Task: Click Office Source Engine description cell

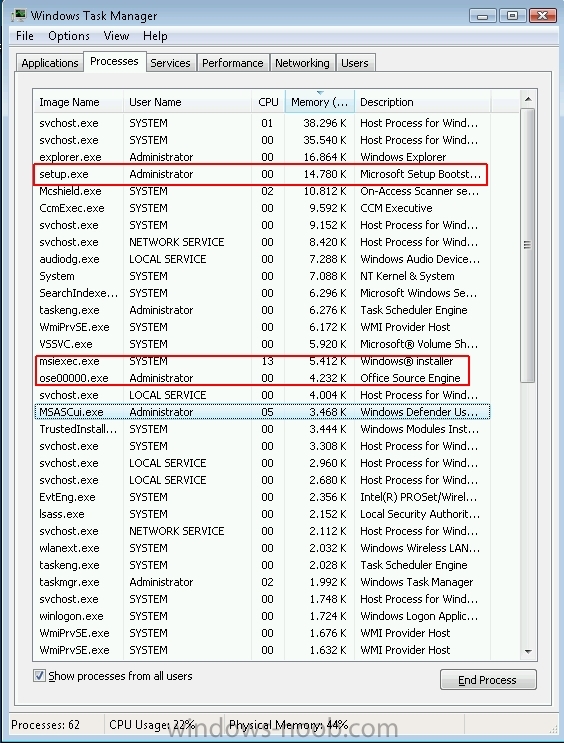Action: [x=410, y=378]
